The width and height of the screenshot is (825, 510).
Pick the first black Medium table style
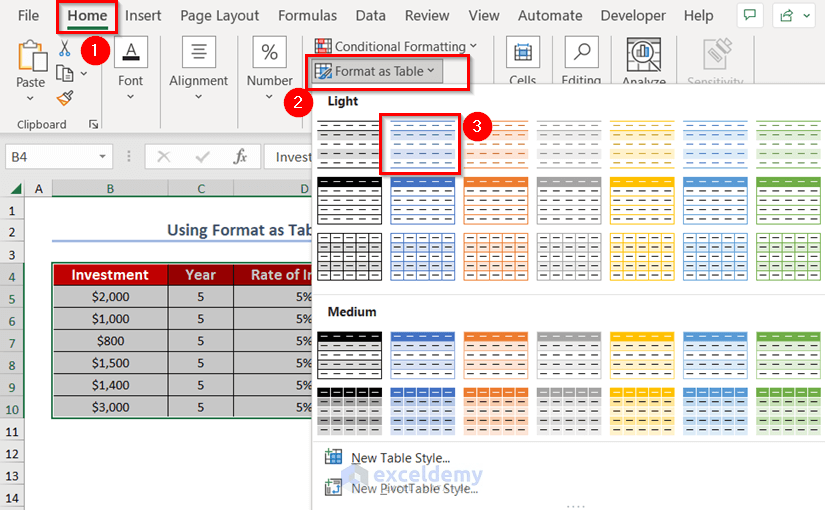pyautogui.click(x=349, y=355)
